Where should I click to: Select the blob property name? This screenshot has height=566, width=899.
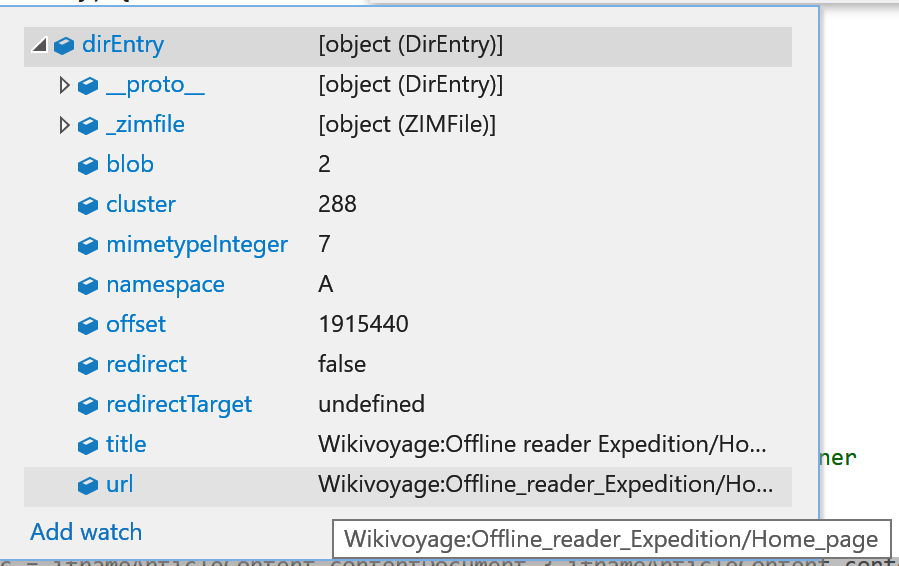[x=130, y=165]
